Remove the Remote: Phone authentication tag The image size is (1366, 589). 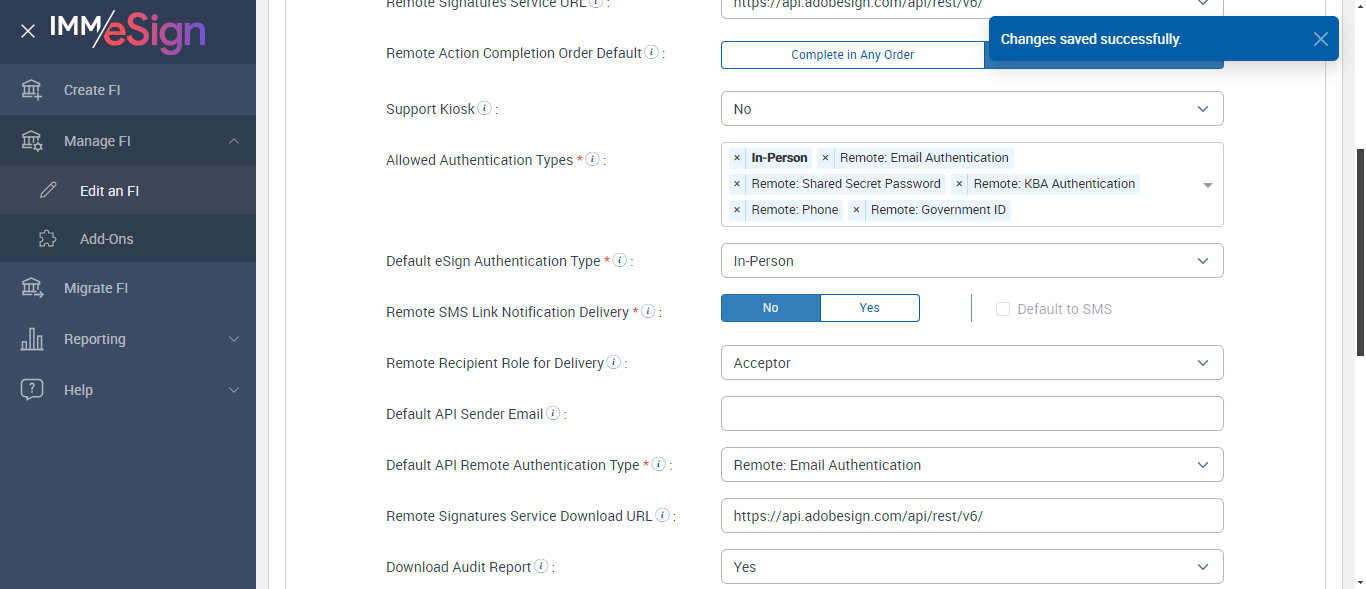pyautogui.click(x=737, y=210)
